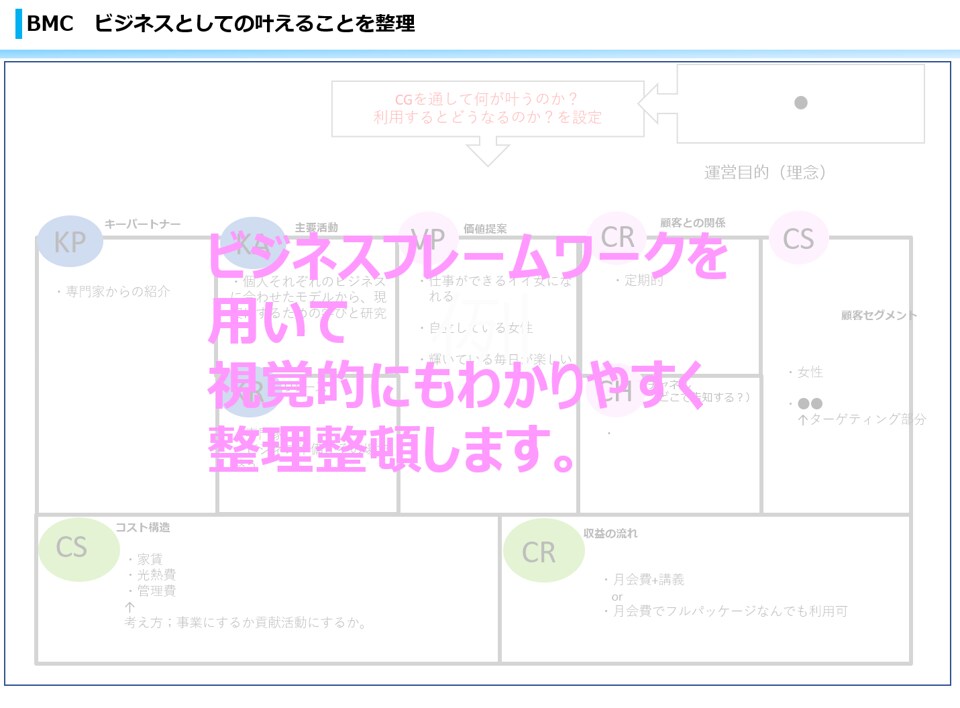Image resolution: width=960 pixels, height=708 pixels.
Task: Click the pink CS circle above 顧客セグメント
Action: coord(798,238)
